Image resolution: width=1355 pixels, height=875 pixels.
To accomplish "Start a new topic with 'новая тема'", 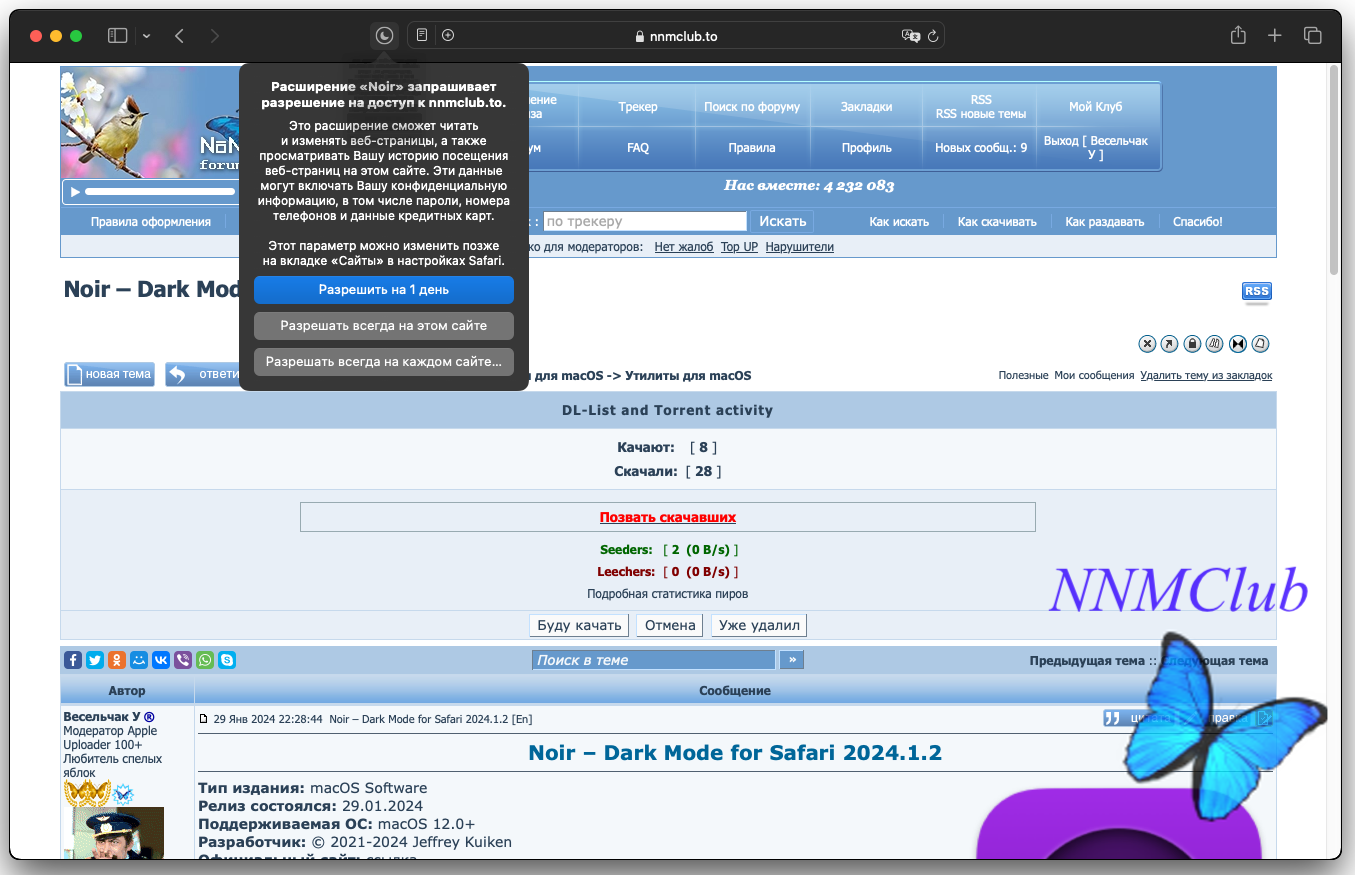I will (x=109, y=374).
